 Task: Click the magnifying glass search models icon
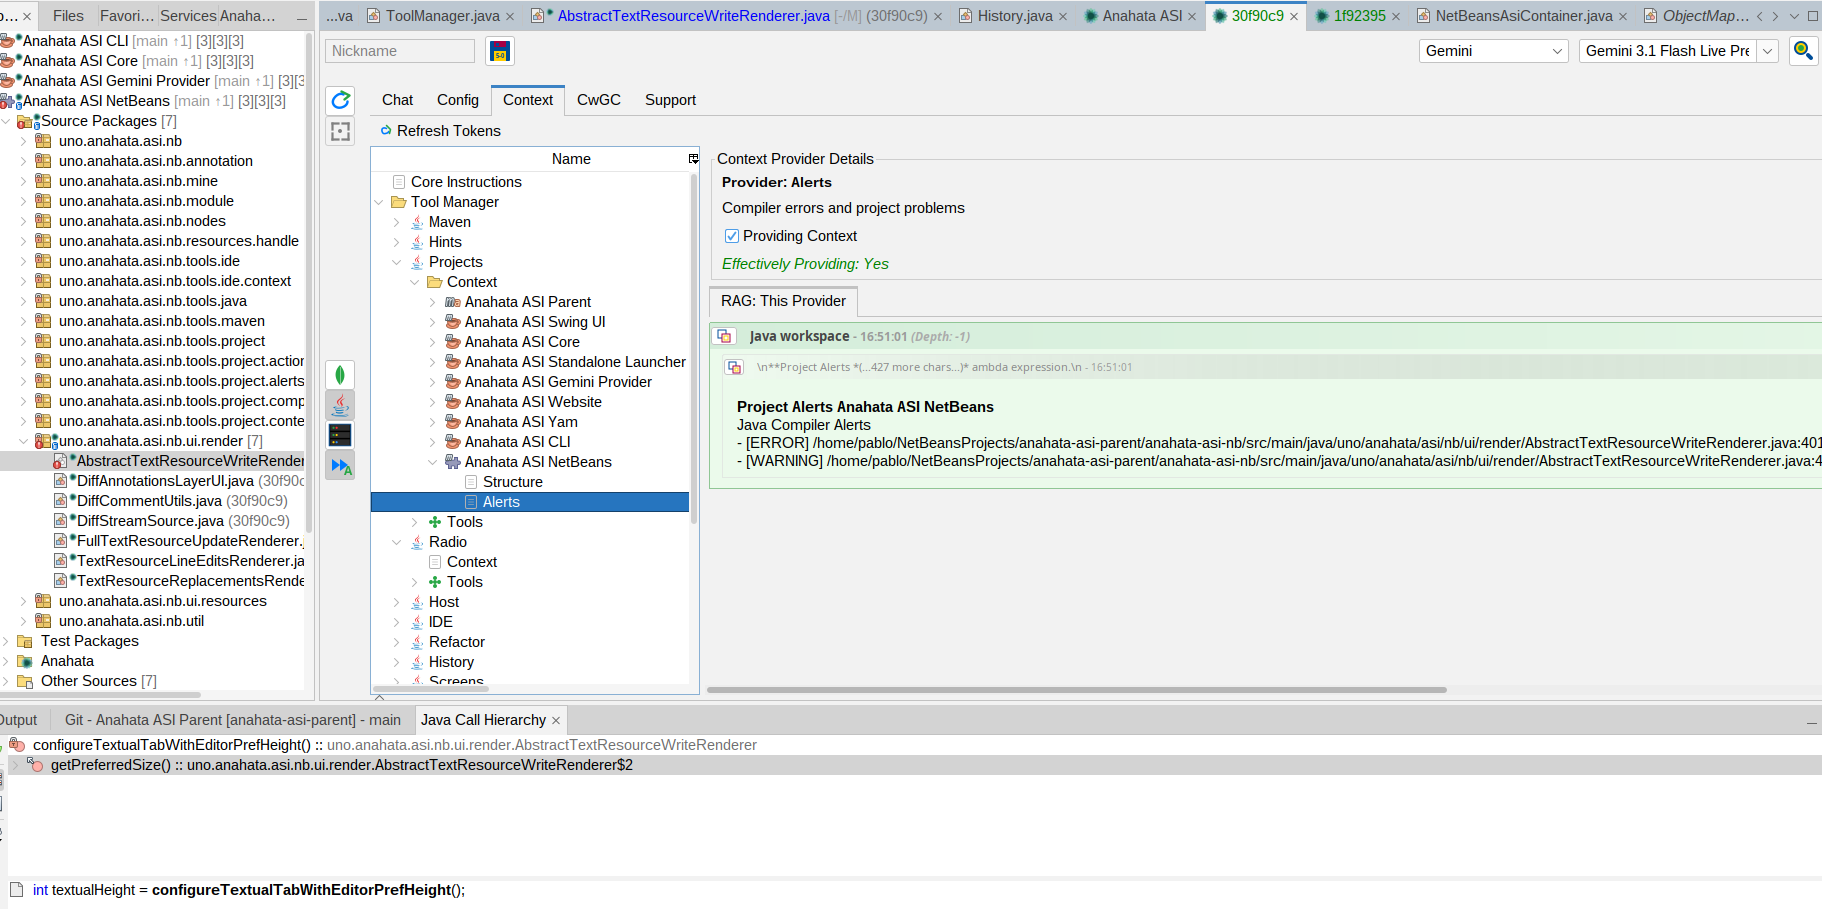(1803, 50)
